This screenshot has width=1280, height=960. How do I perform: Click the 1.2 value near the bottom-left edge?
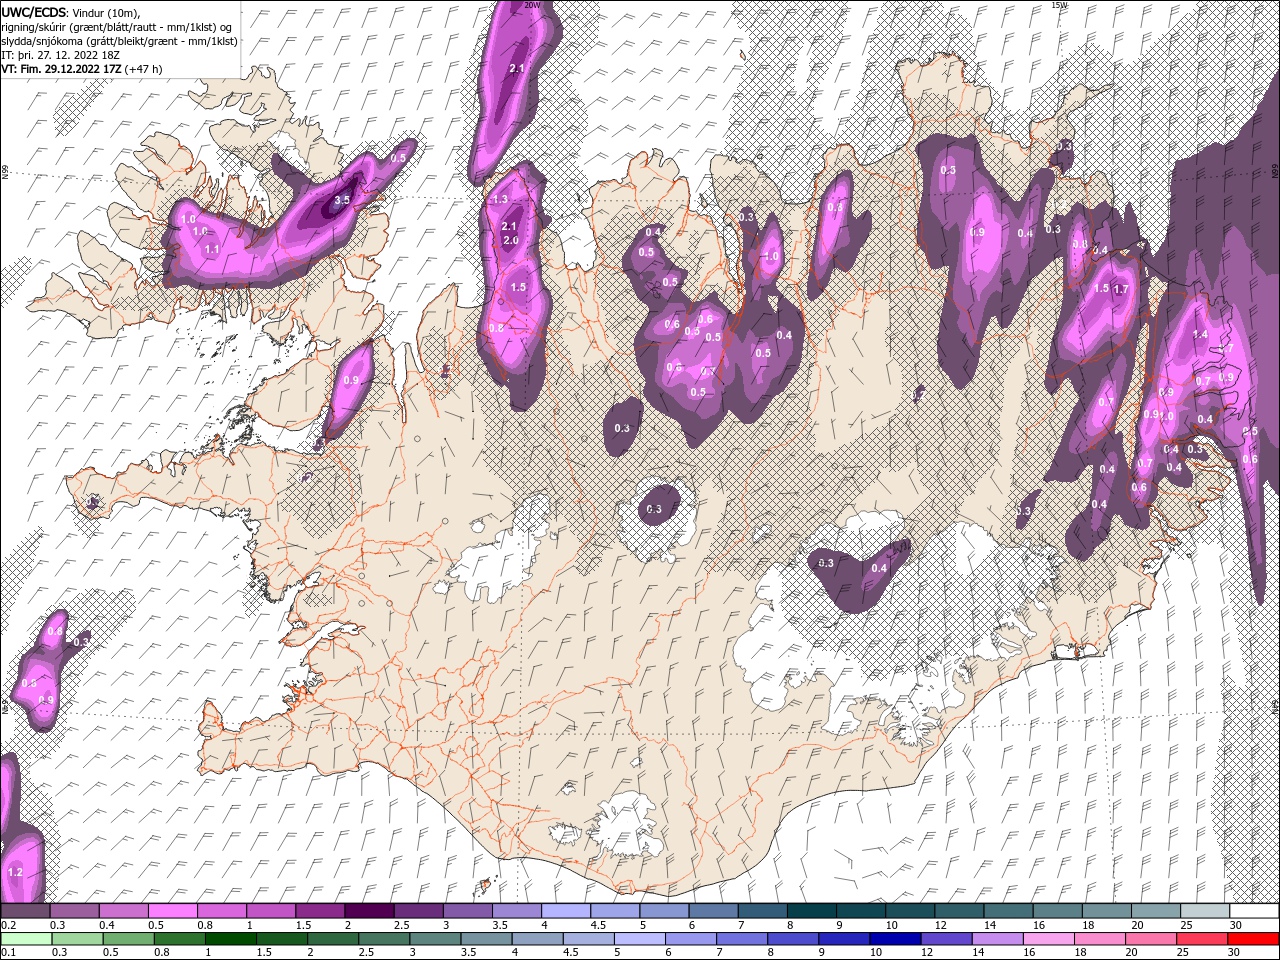click(x=15, y=872)
